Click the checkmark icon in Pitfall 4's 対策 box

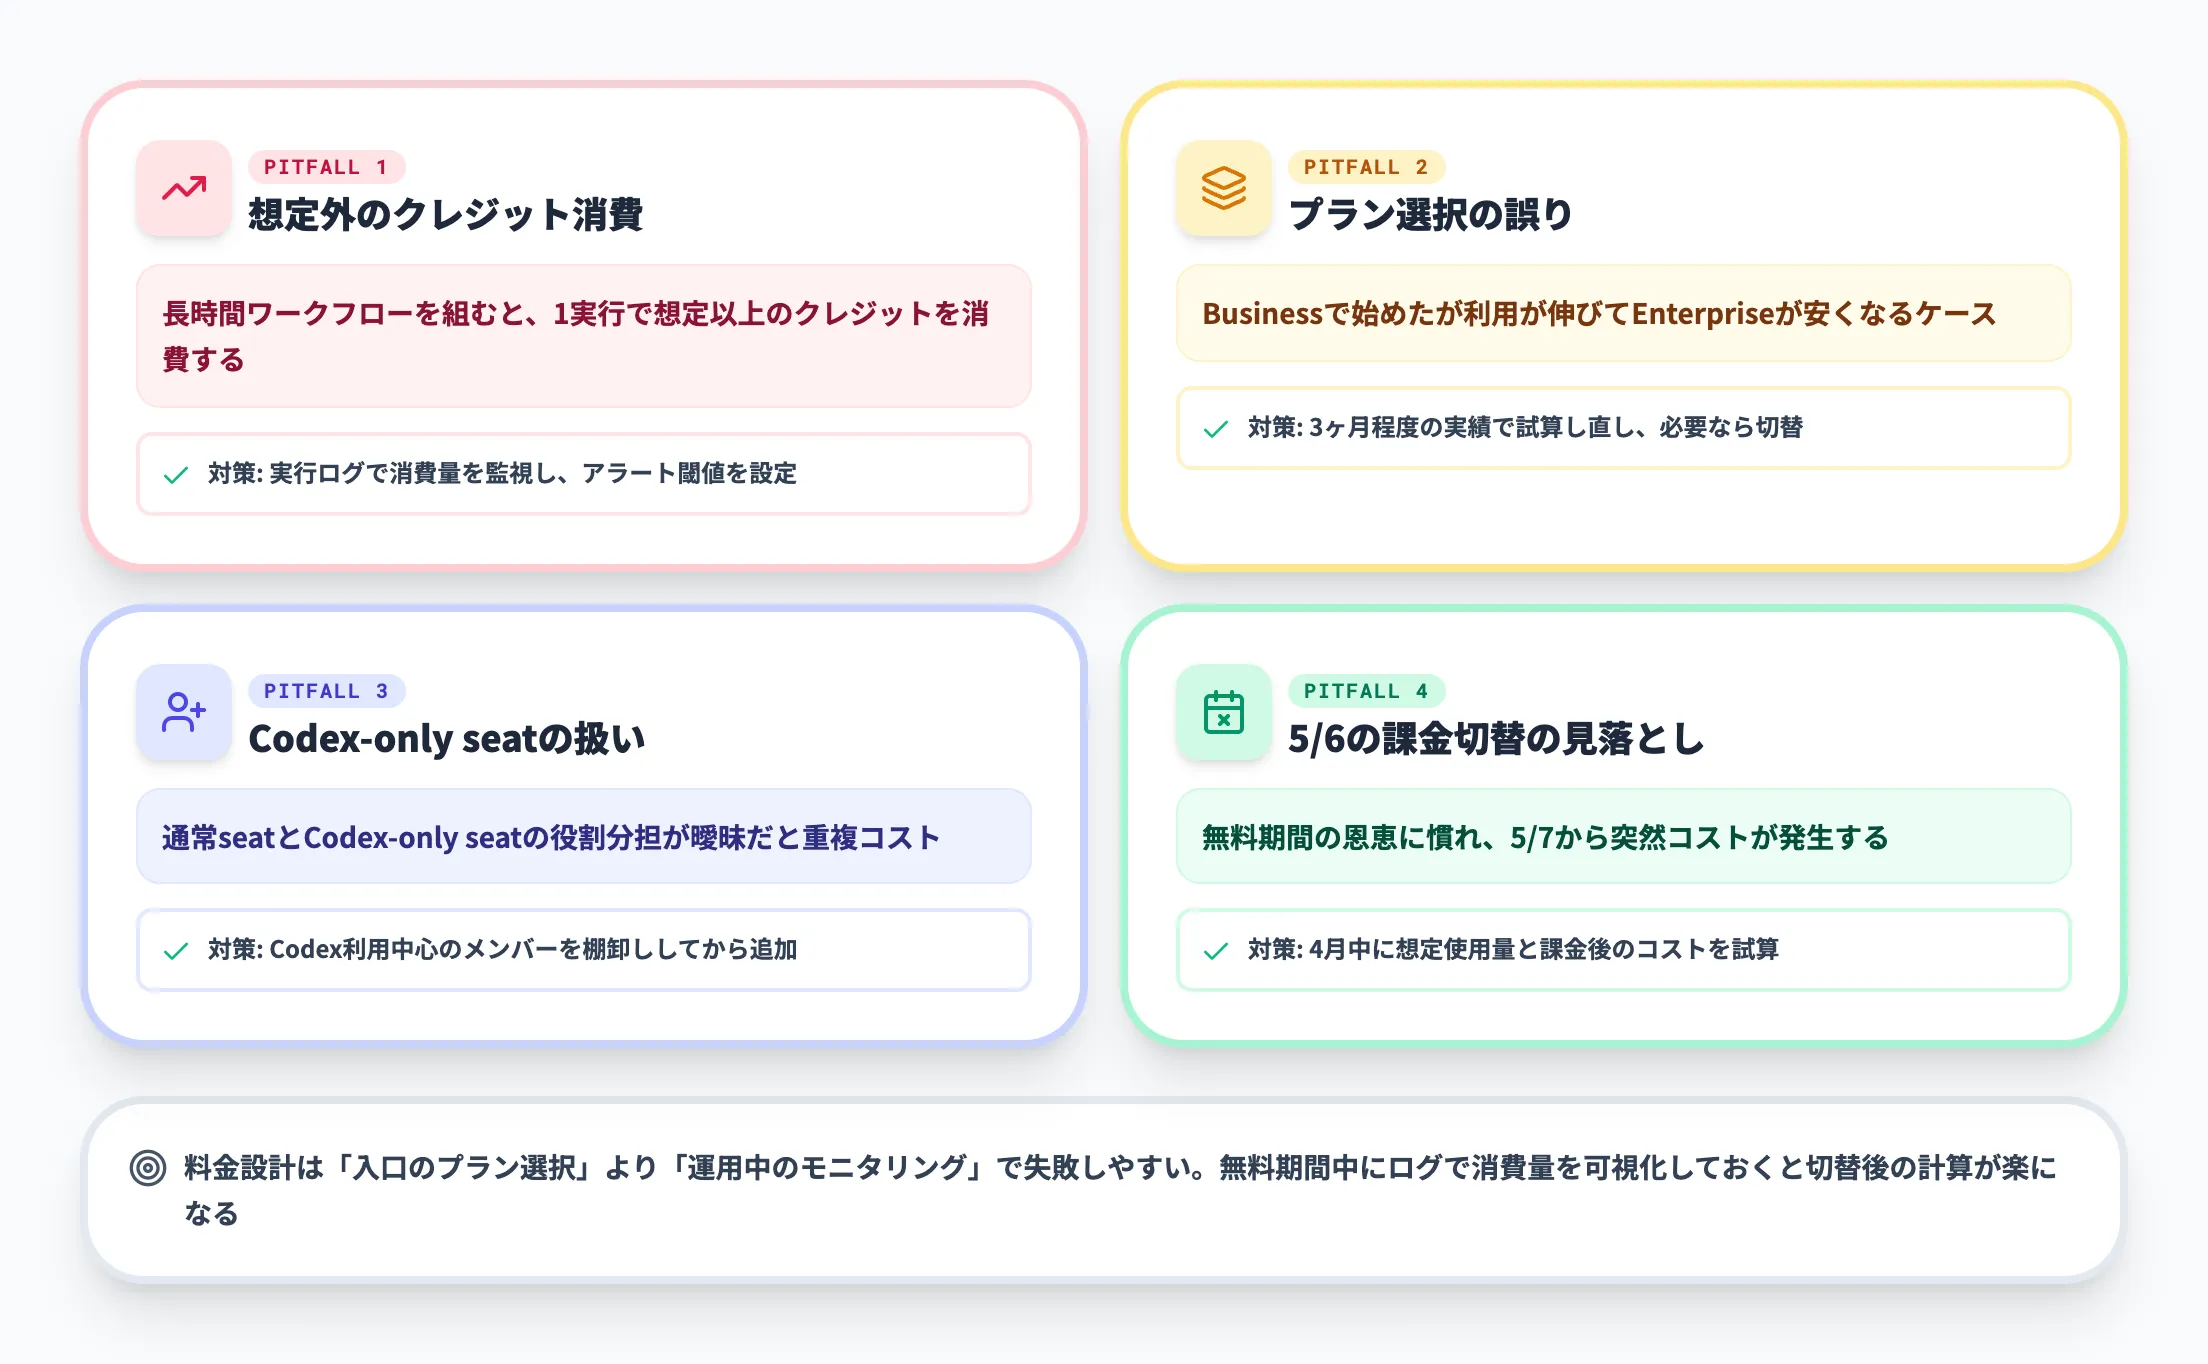pos(1216,950)
